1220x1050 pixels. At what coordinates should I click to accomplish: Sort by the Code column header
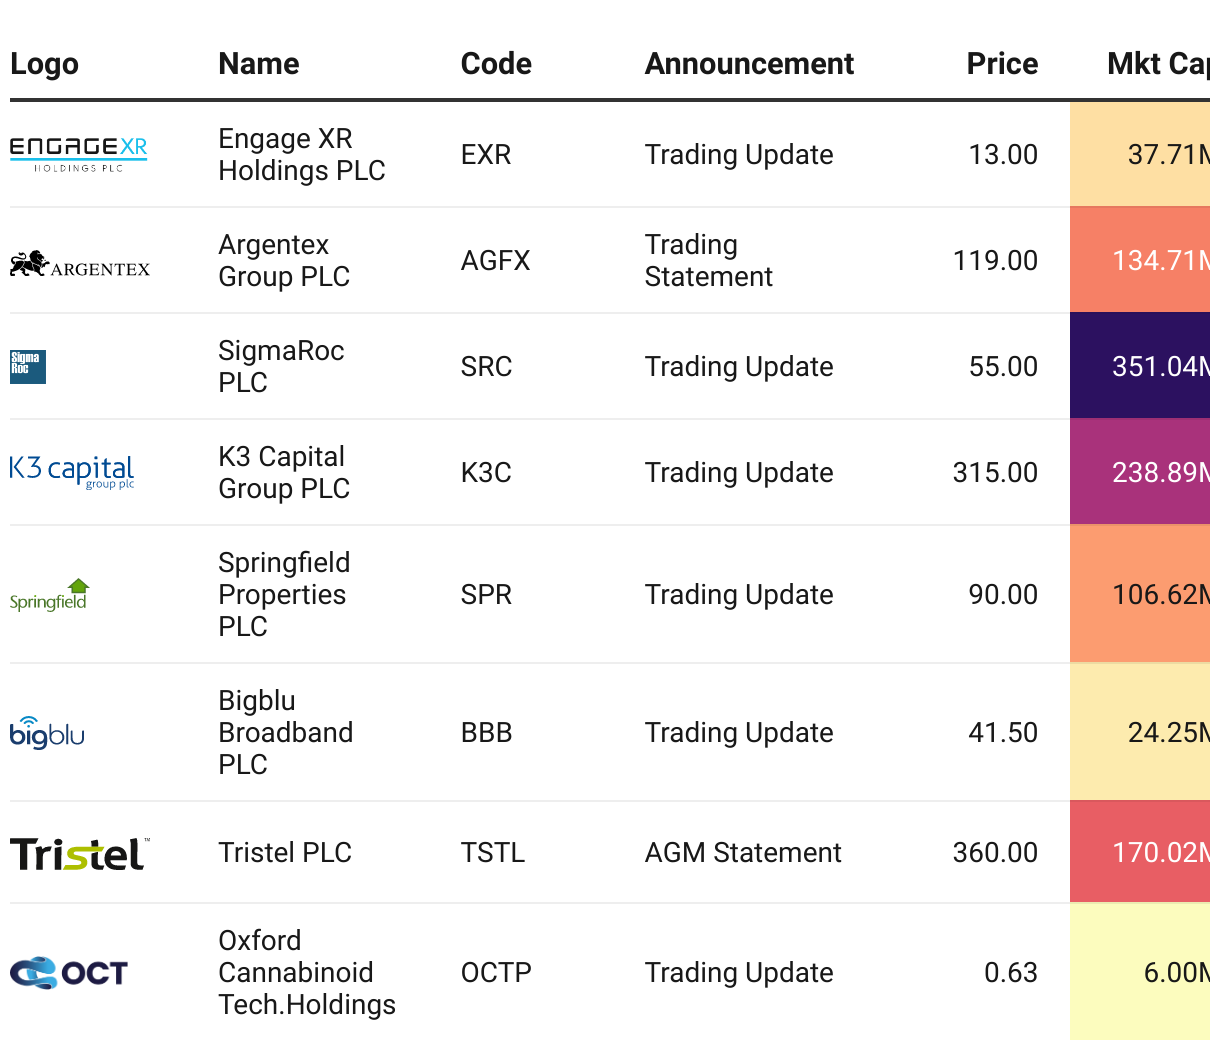click(x=496, y=64)
